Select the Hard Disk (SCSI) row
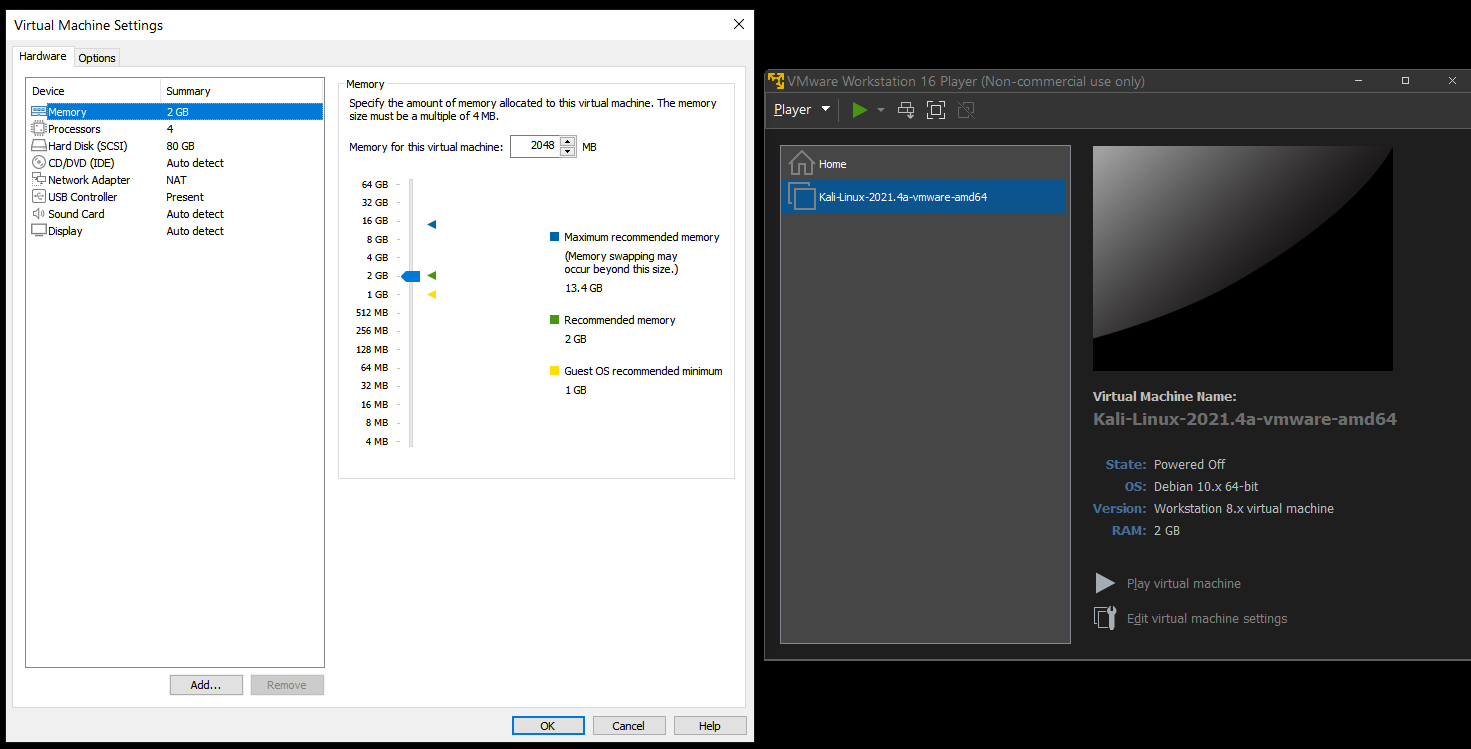 [175, 146]
